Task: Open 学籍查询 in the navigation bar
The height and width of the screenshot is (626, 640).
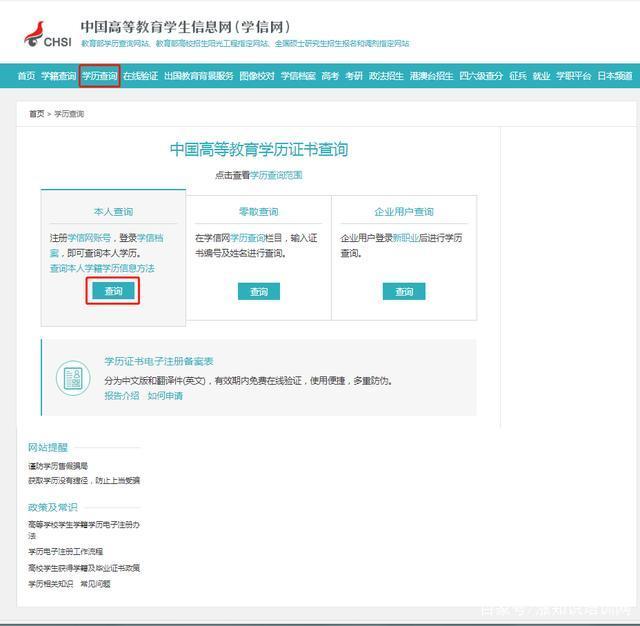Action: click(x=58, y=76)
